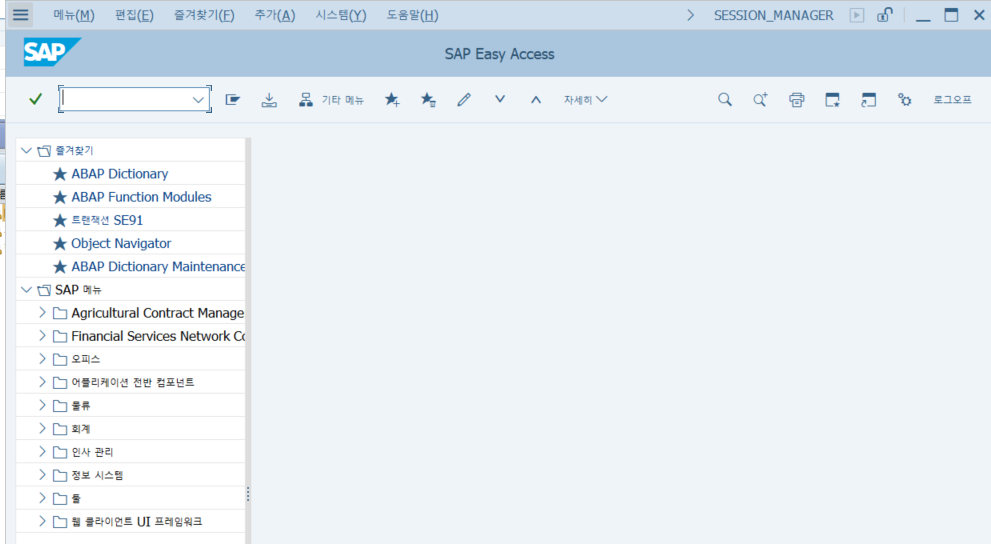This screenshot has width=991, height=544.
Task: Move favorite up arrow icon
Action: pos(536,99)
